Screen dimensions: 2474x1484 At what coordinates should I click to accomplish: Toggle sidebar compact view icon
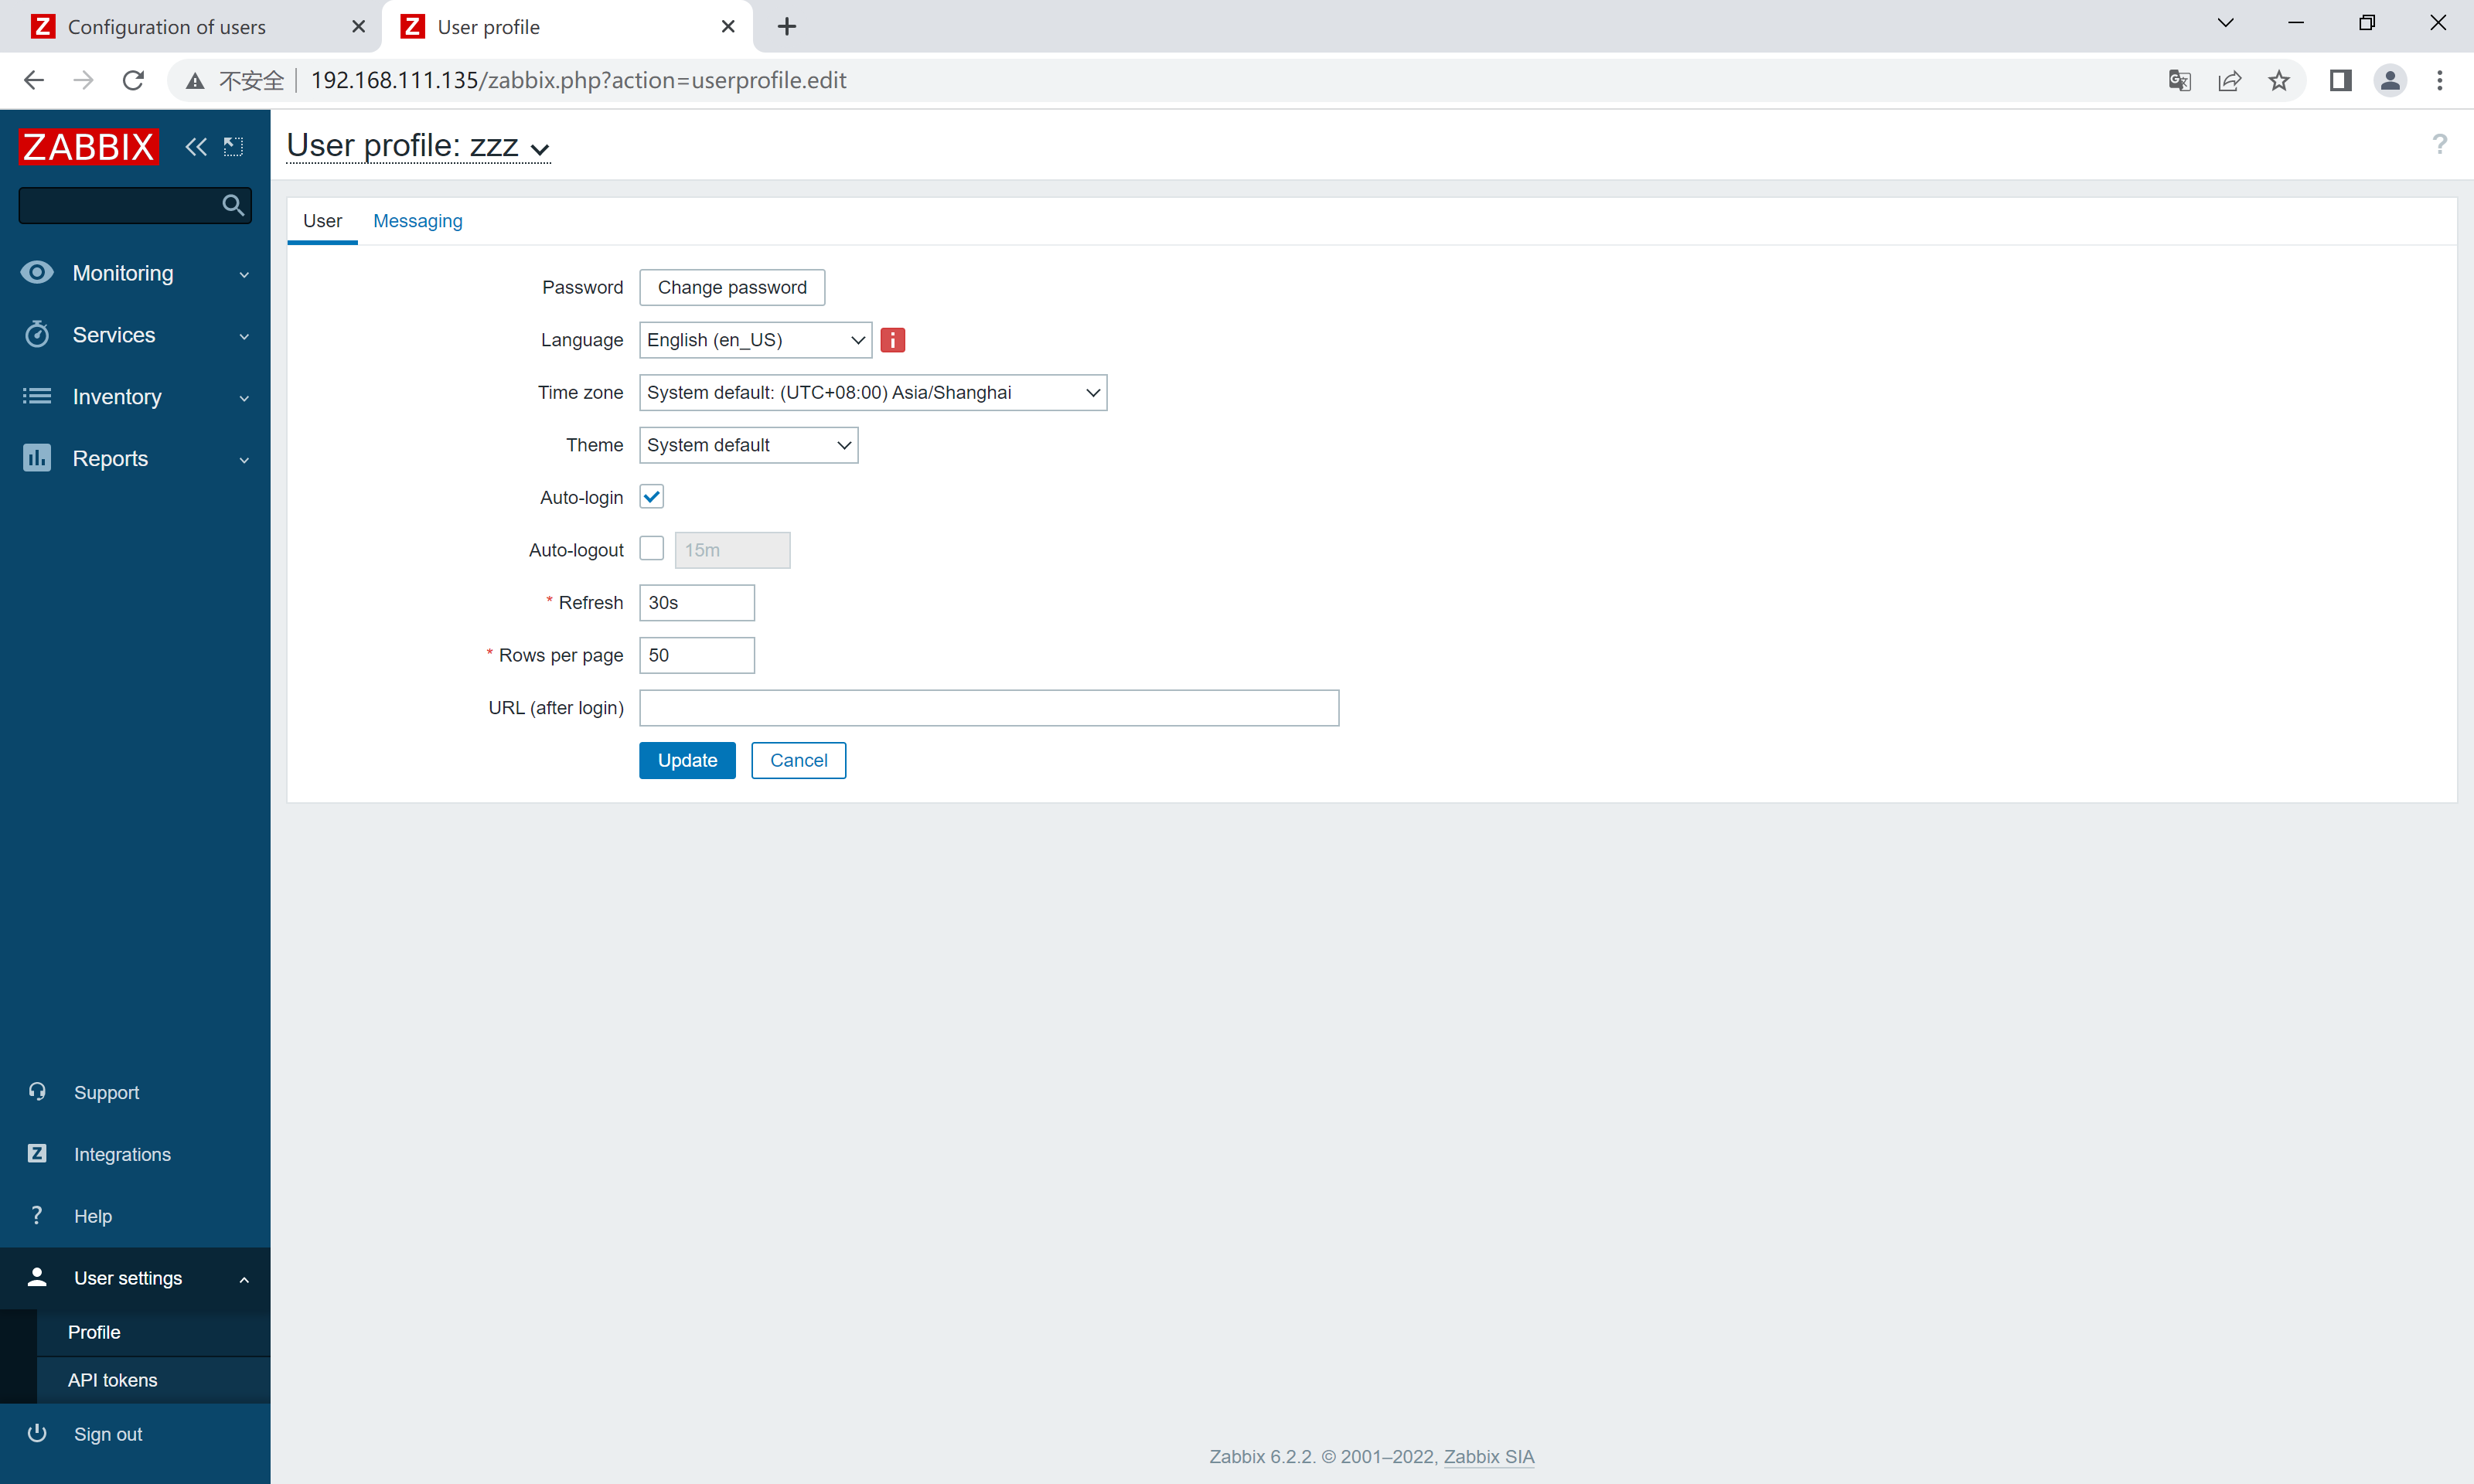click(233, 147)
